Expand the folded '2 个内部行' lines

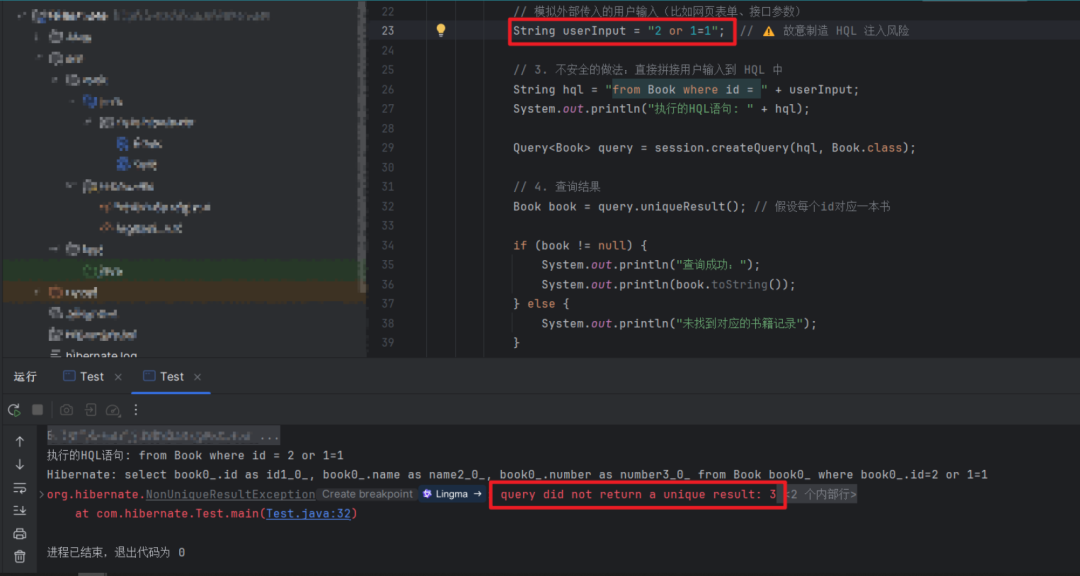click(822, 494)
